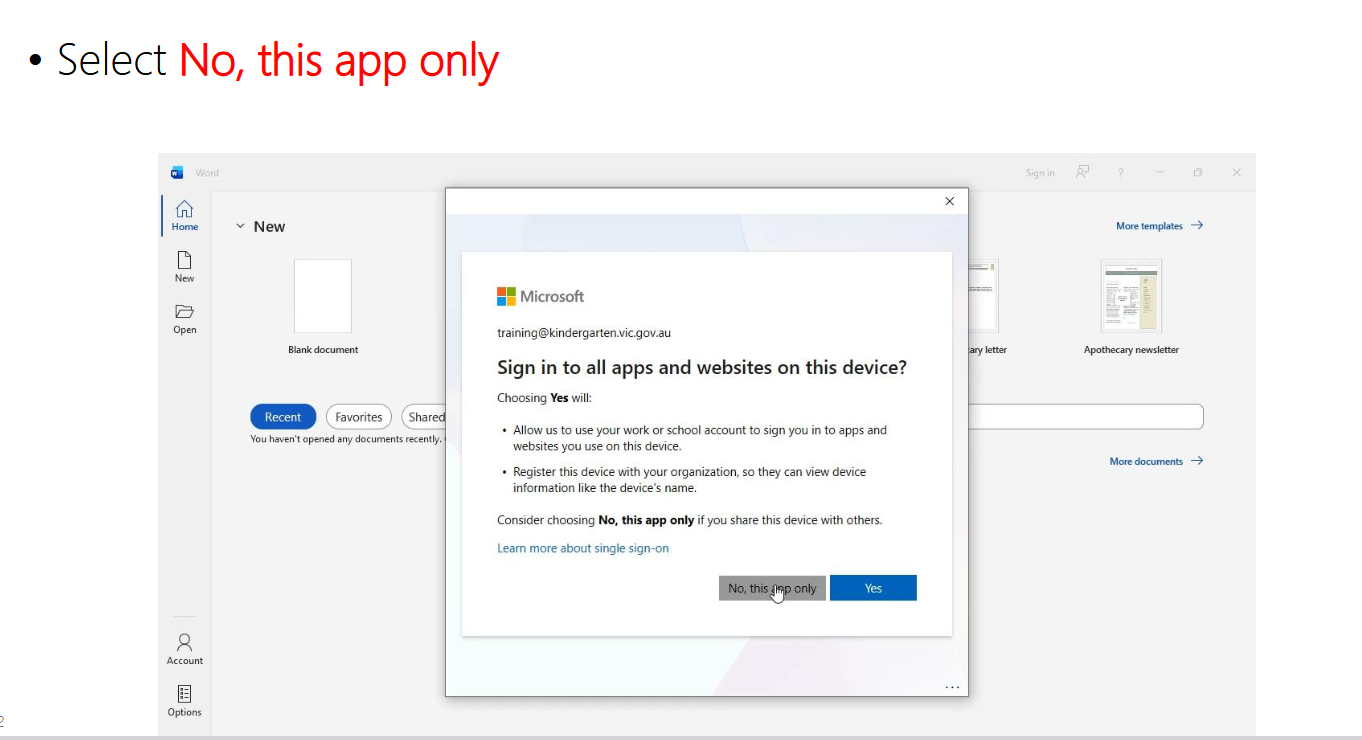Click the dialog's three-dot more options
The height and width of the screenshot is (740, 1362).
pos(952,687)
